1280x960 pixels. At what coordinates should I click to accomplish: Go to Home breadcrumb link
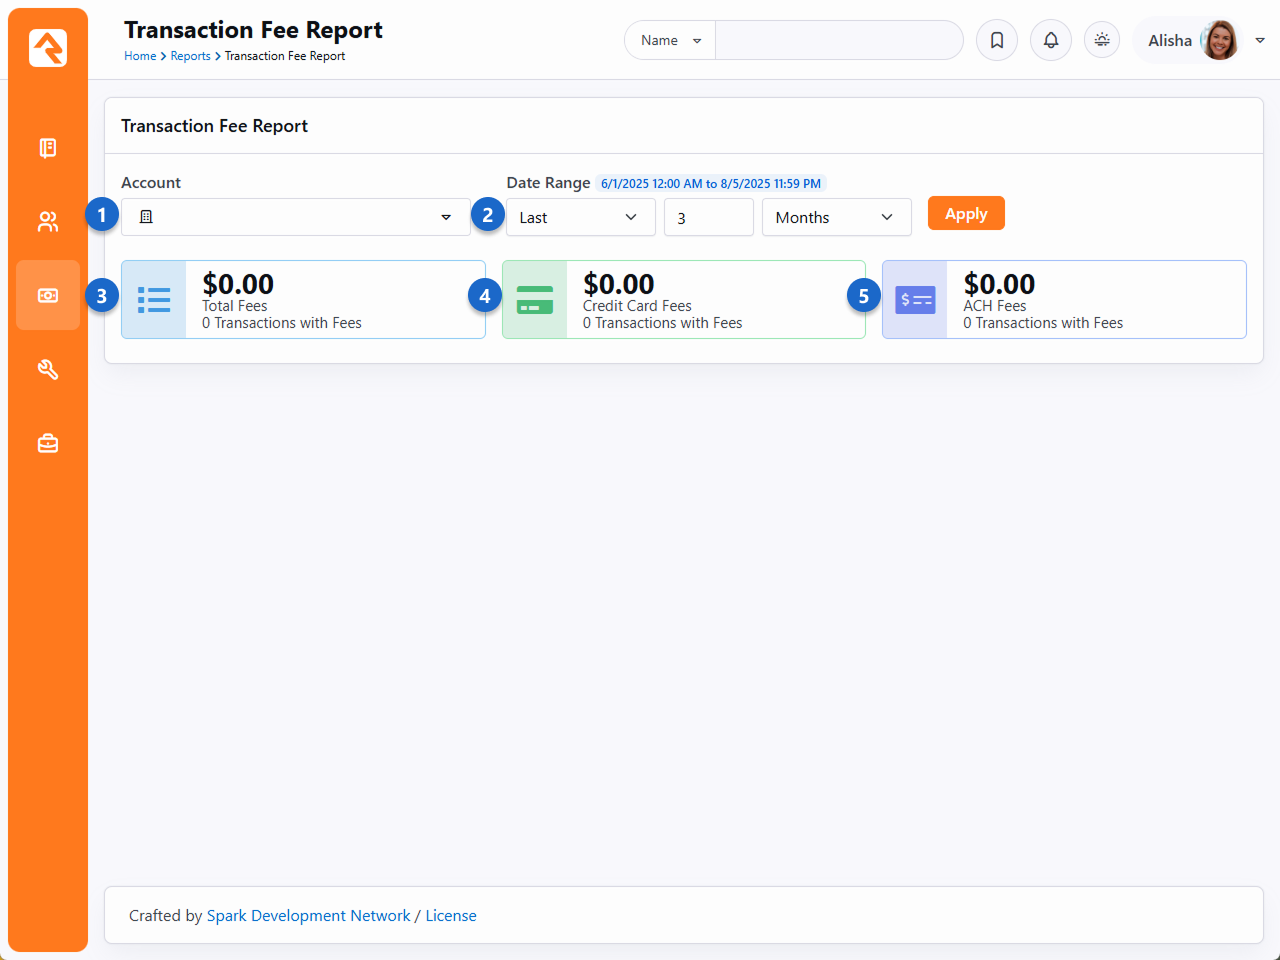(x=140, y=56)
